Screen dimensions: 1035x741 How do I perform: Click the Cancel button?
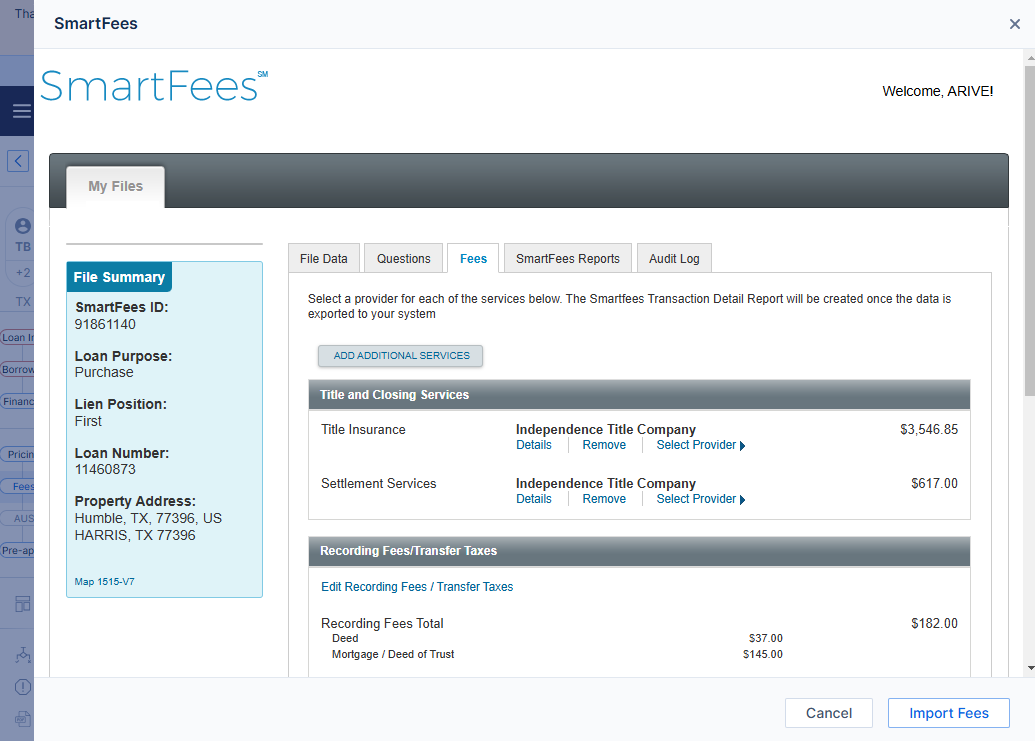tap(828, 713)
